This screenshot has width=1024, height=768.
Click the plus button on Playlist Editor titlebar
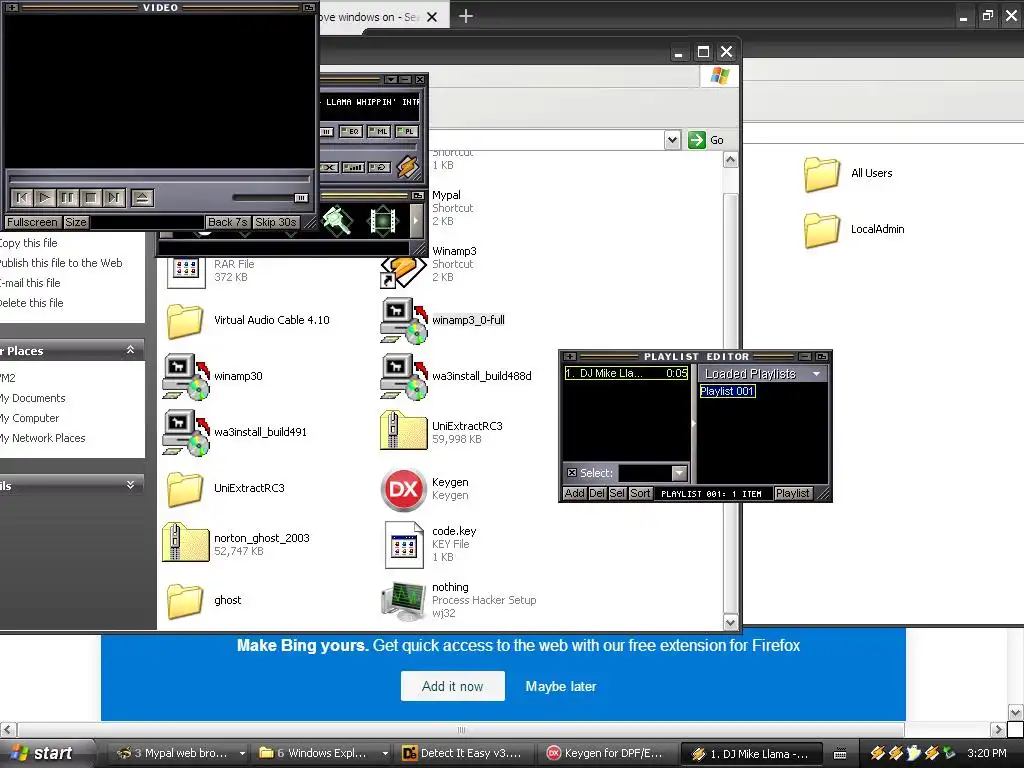click(569, 357)
